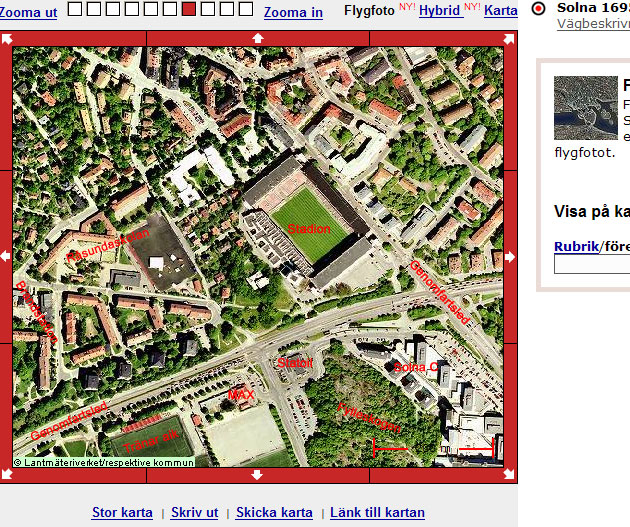This screenshot has width=630, height=527.
Task: Select the fifth zoom level box
Action: point(151,9)
